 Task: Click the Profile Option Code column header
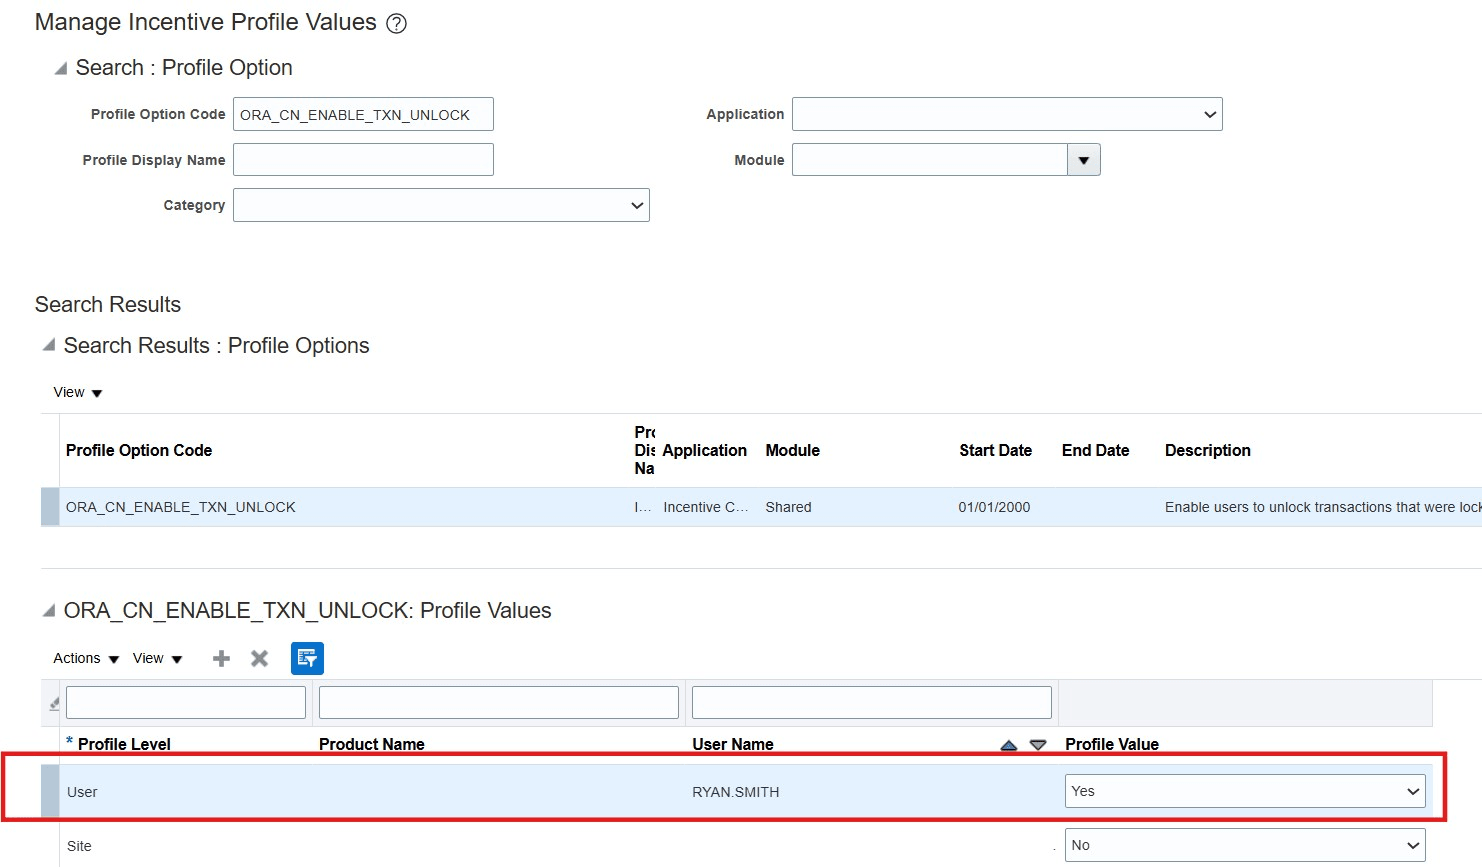tap(139, 450)
